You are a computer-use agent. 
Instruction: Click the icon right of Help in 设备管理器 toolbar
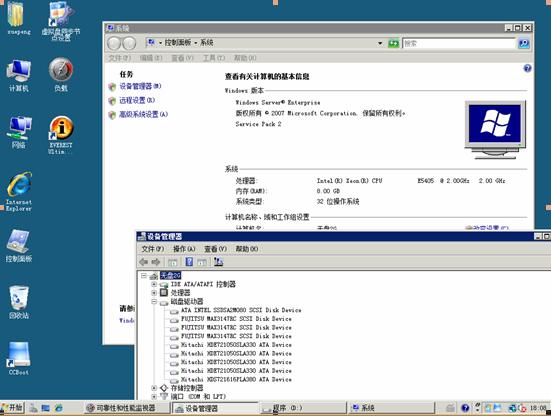pos(202,262)
